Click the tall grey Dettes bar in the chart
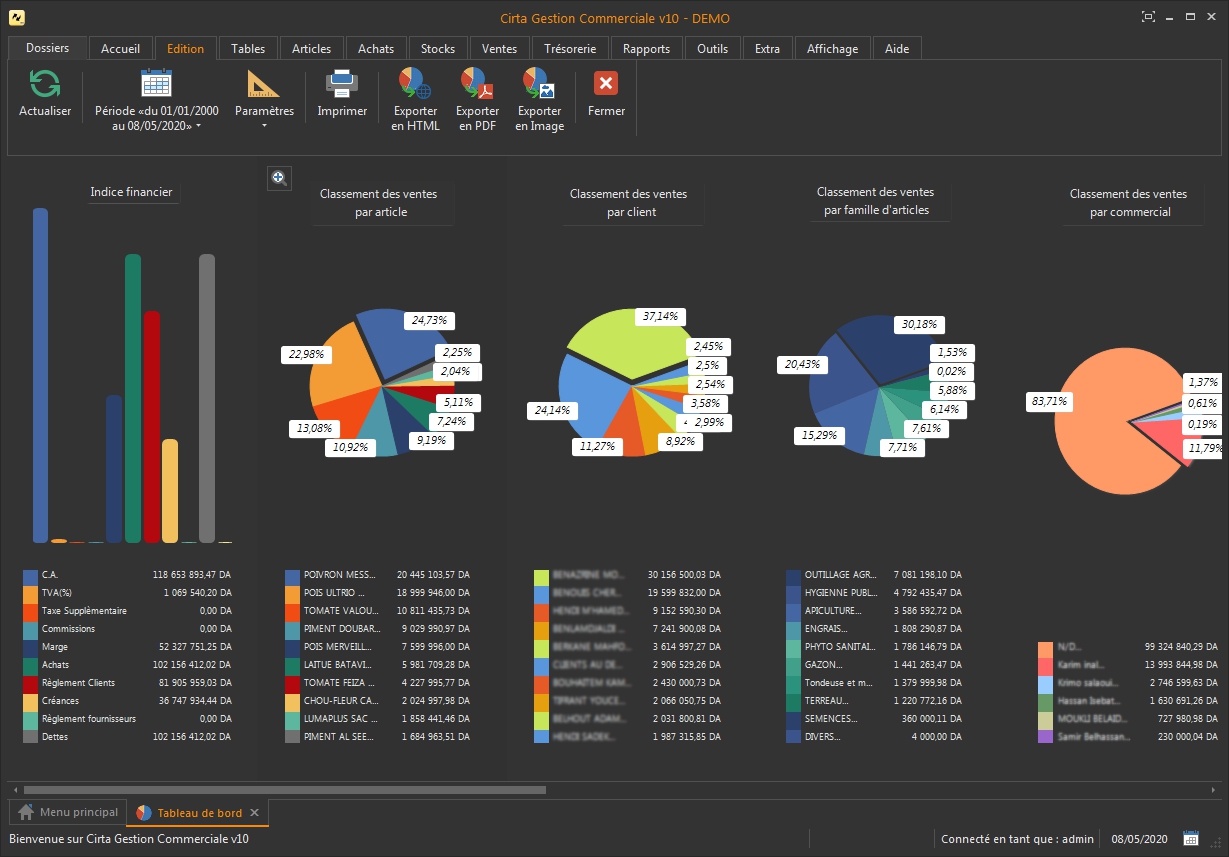The width and height of the screenshot is (1229, 857). point(207,398)
